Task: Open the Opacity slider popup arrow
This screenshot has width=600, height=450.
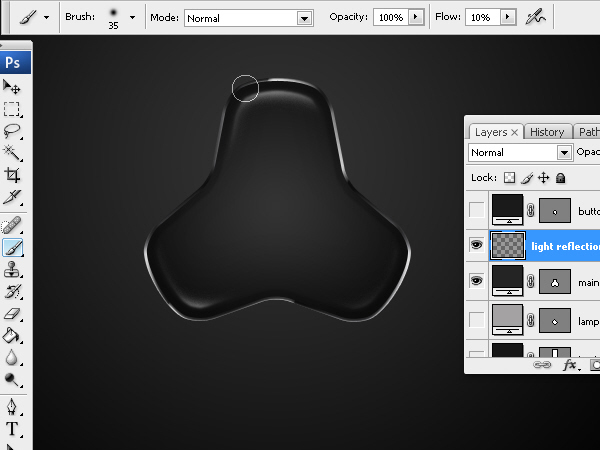Action: 415,18
